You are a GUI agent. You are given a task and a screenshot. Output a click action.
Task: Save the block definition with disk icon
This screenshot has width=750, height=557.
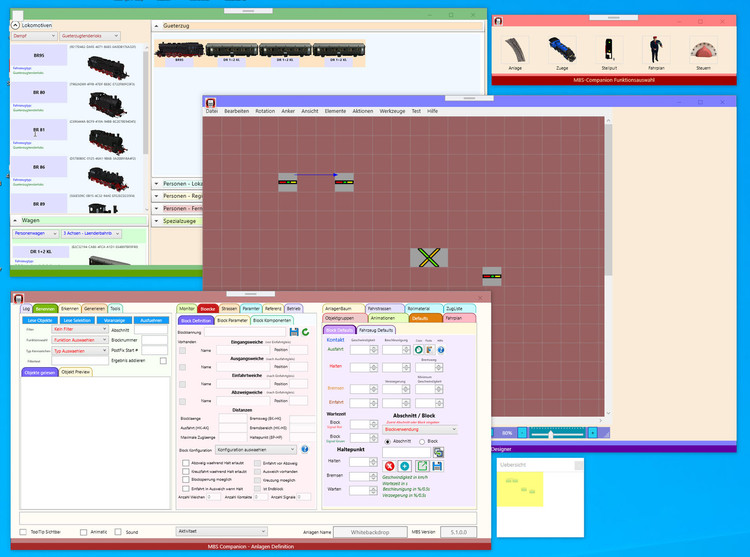(293, 331)
